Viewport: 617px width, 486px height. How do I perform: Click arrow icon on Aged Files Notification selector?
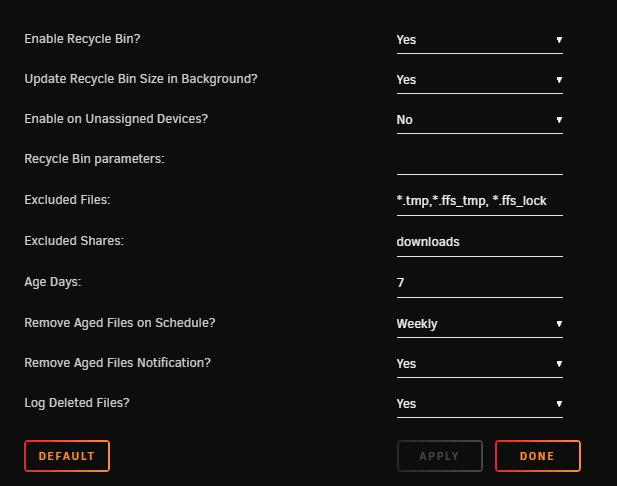[559, 364]
